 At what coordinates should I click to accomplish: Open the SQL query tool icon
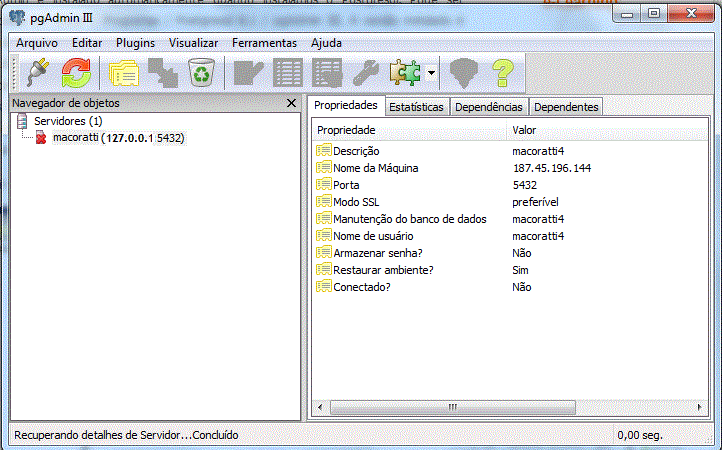[249, 72]
